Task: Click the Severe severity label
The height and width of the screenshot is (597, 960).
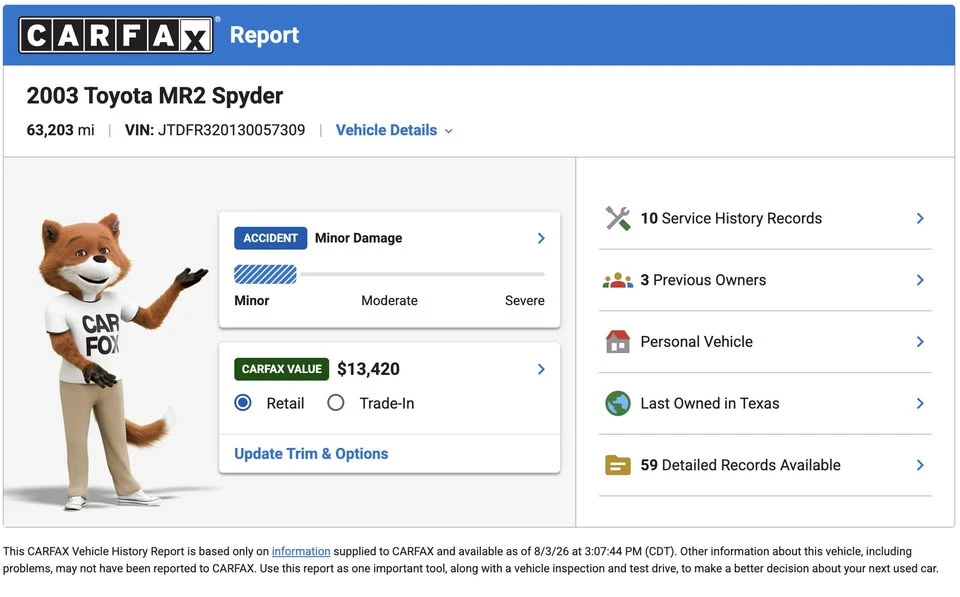Action: click(x=525, y=301)
